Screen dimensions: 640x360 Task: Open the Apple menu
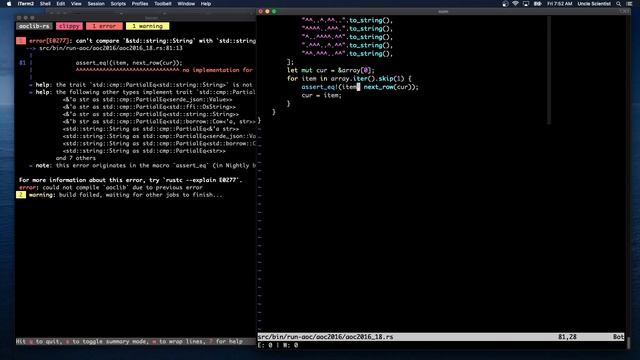9,4
